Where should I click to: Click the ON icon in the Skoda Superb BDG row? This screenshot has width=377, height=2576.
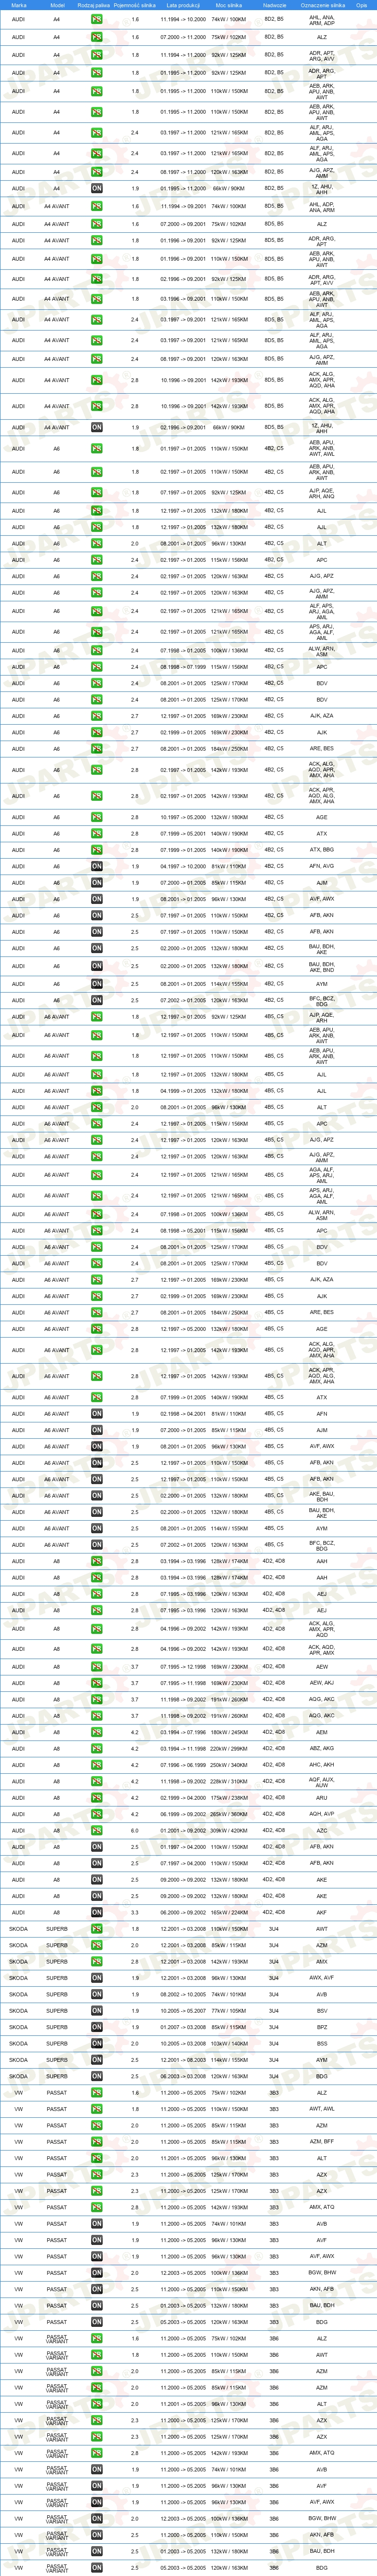(x=97, y=2076)
